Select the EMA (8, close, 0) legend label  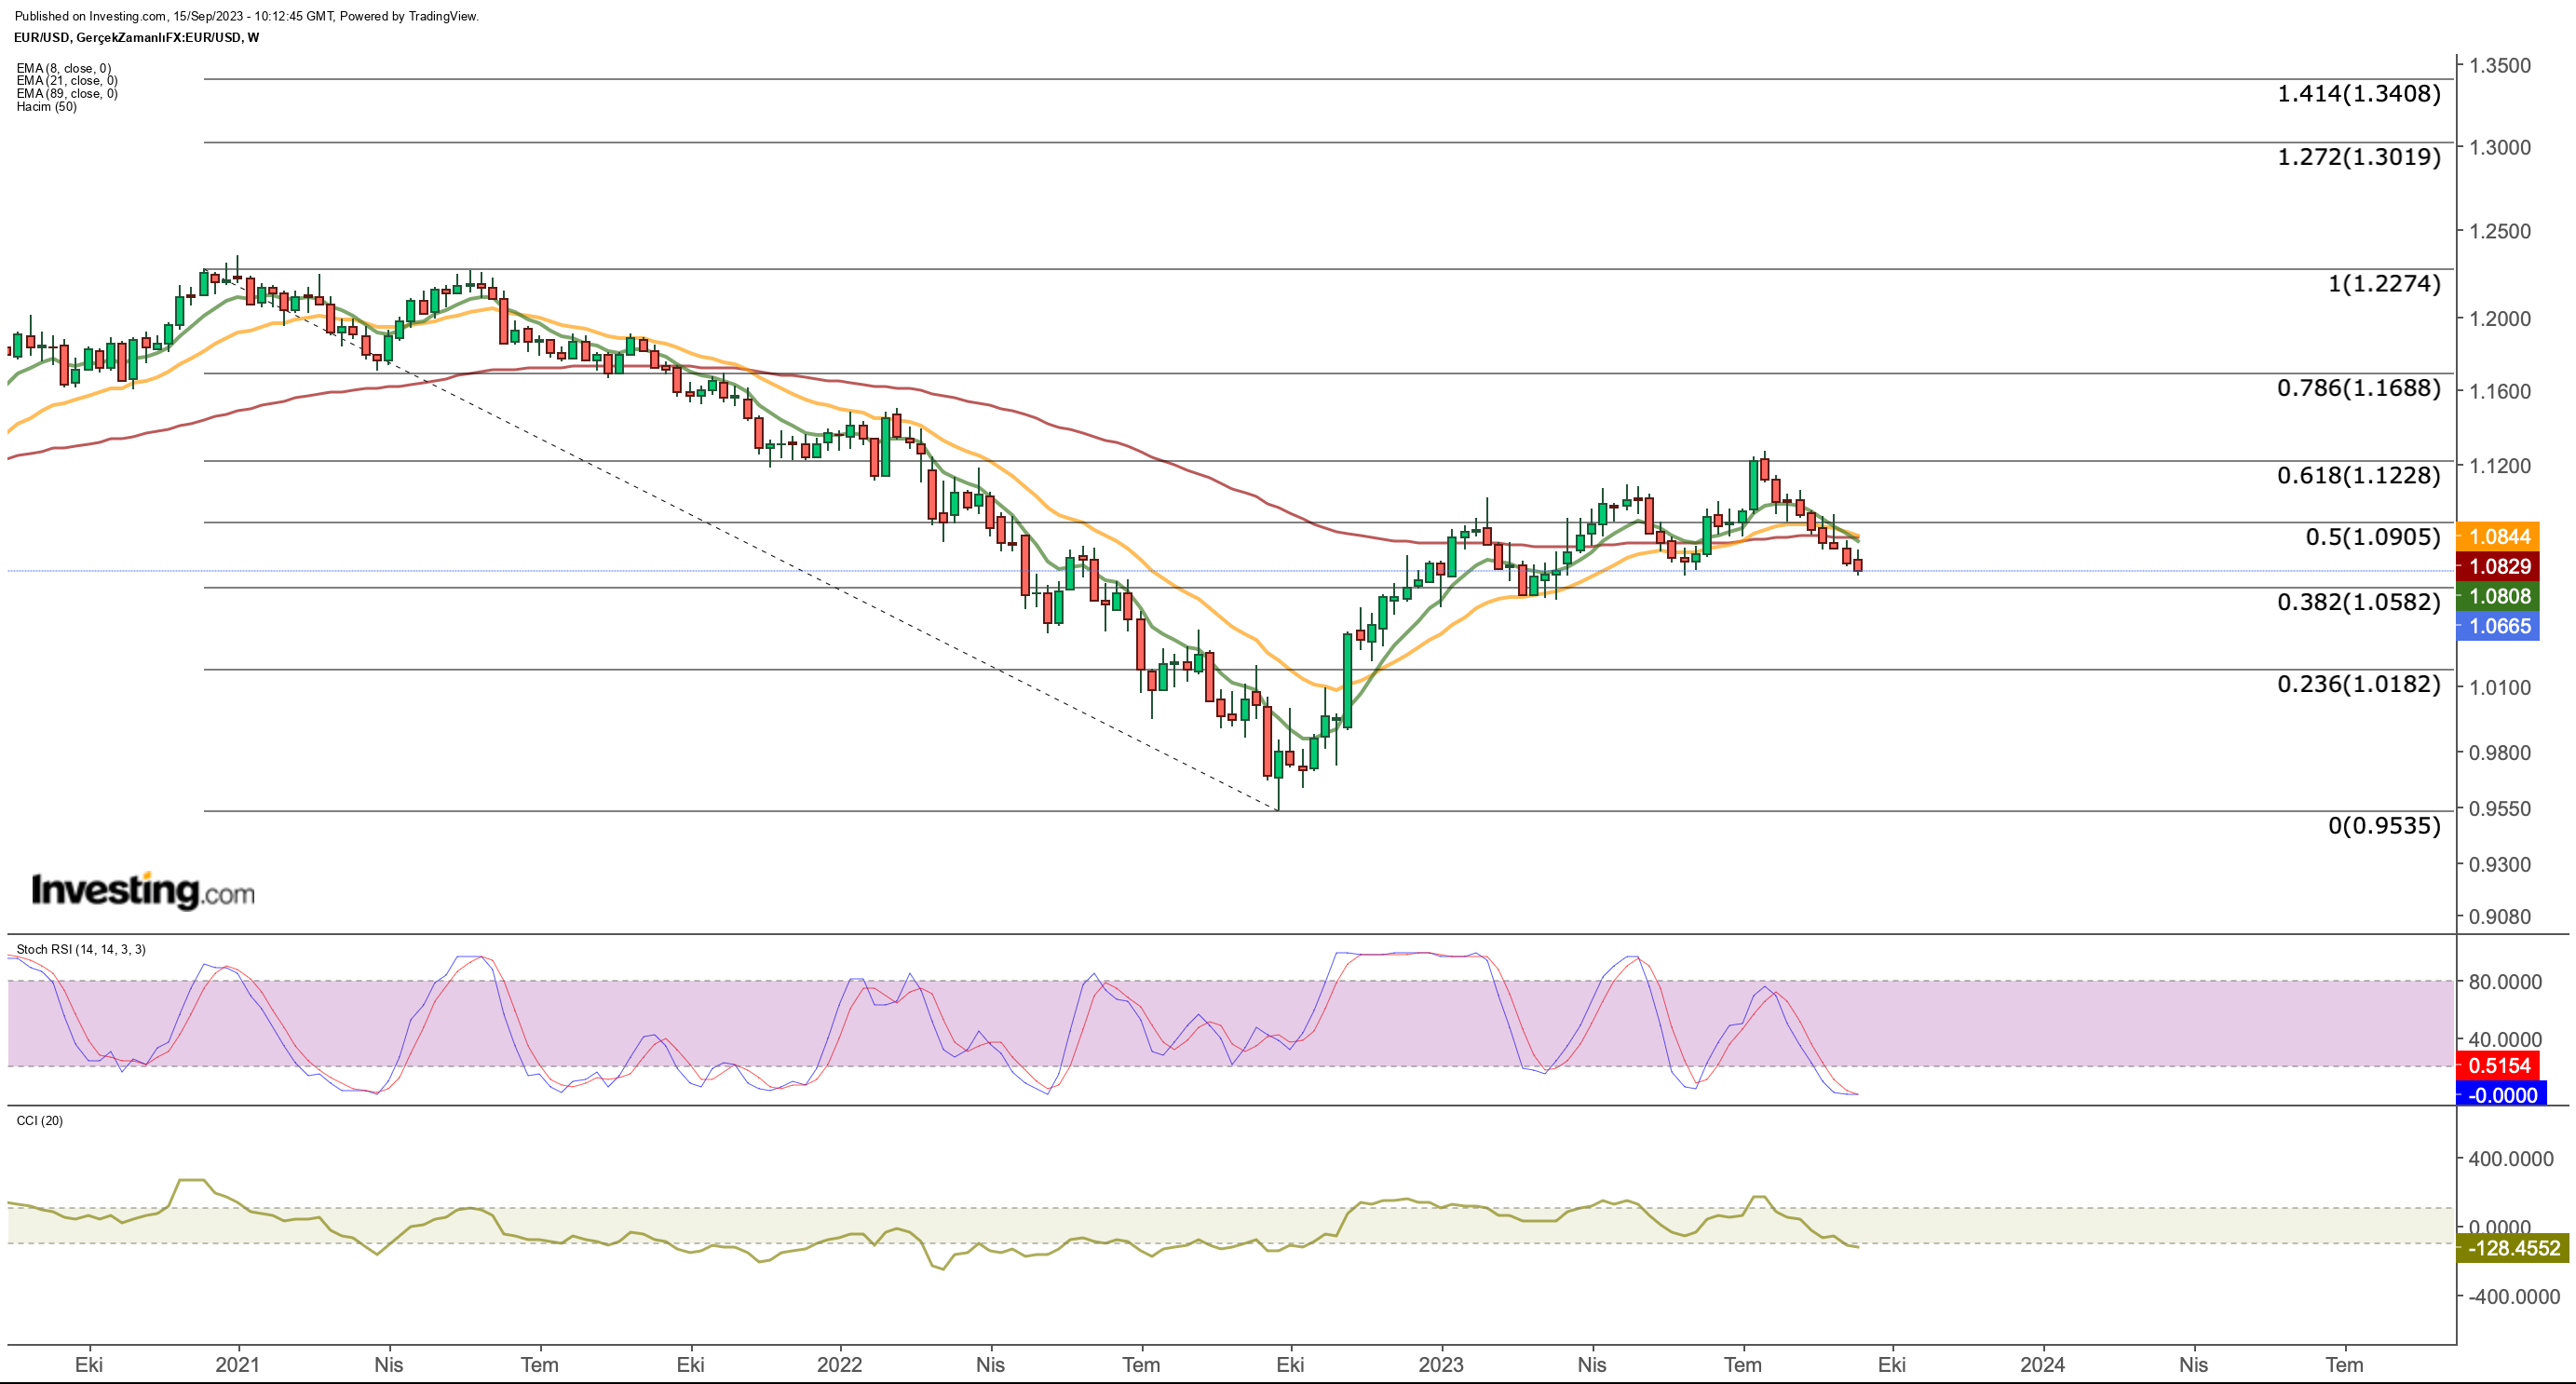coord(64,68)
